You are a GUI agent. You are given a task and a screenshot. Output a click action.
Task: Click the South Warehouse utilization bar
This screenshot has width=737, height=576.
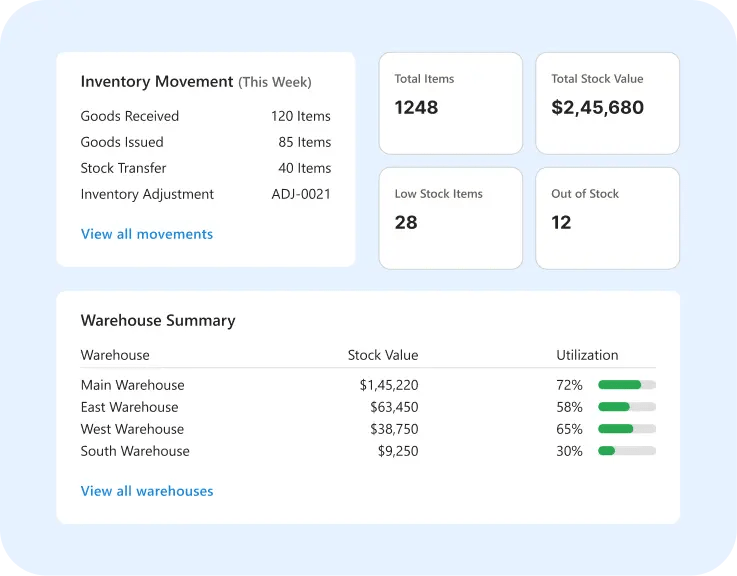click(627, 451)
